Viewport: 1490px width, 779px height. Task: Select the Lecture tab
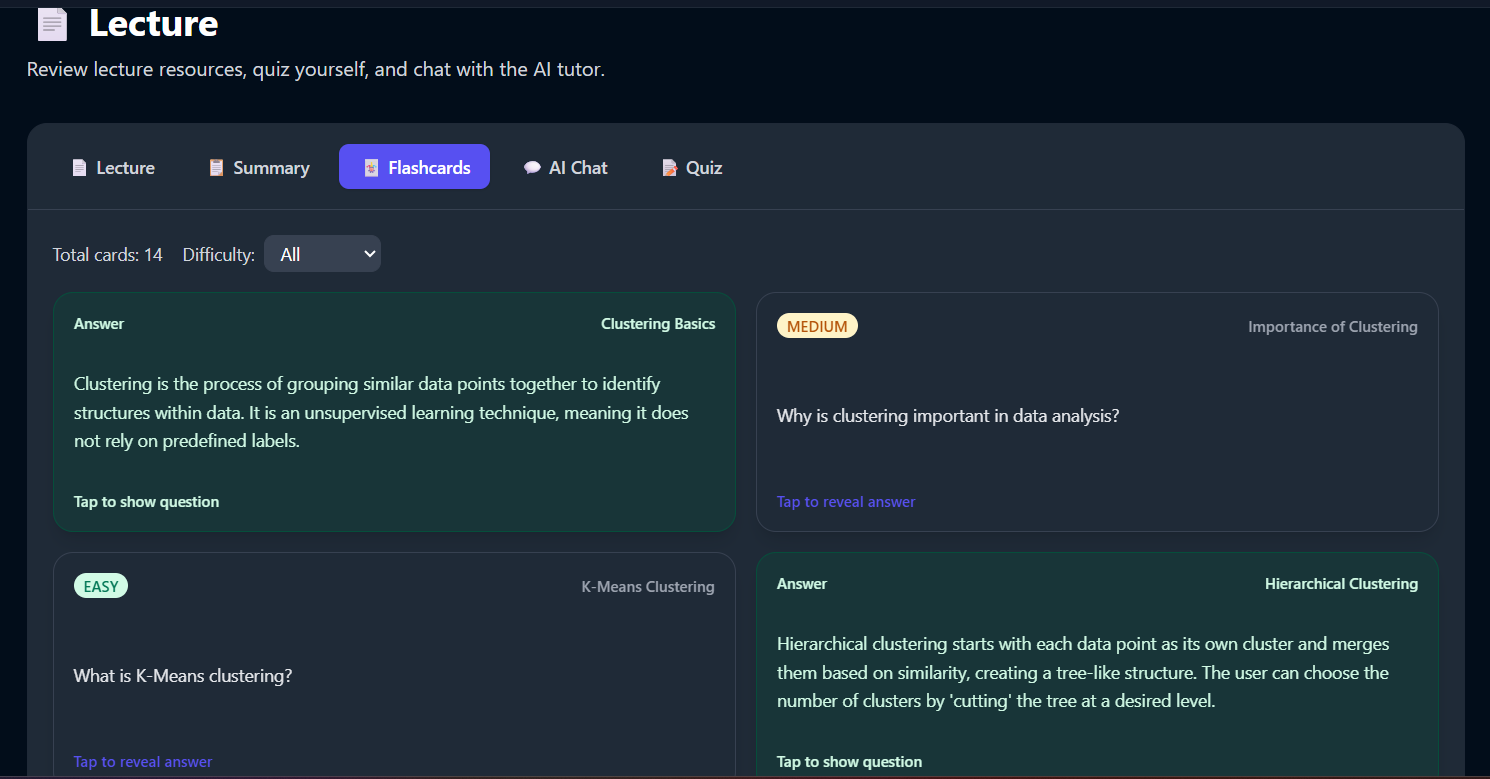point(113,167)
